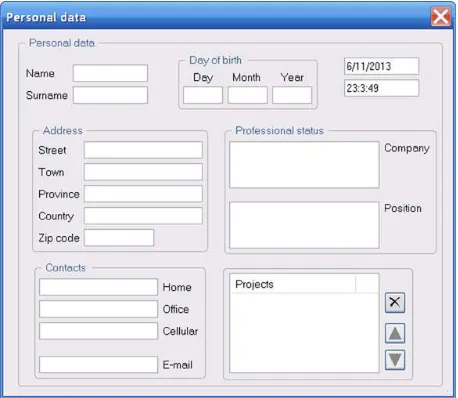The image size is (458, 398).
Task: Click the Zip code label
Action: coord(59,238)
